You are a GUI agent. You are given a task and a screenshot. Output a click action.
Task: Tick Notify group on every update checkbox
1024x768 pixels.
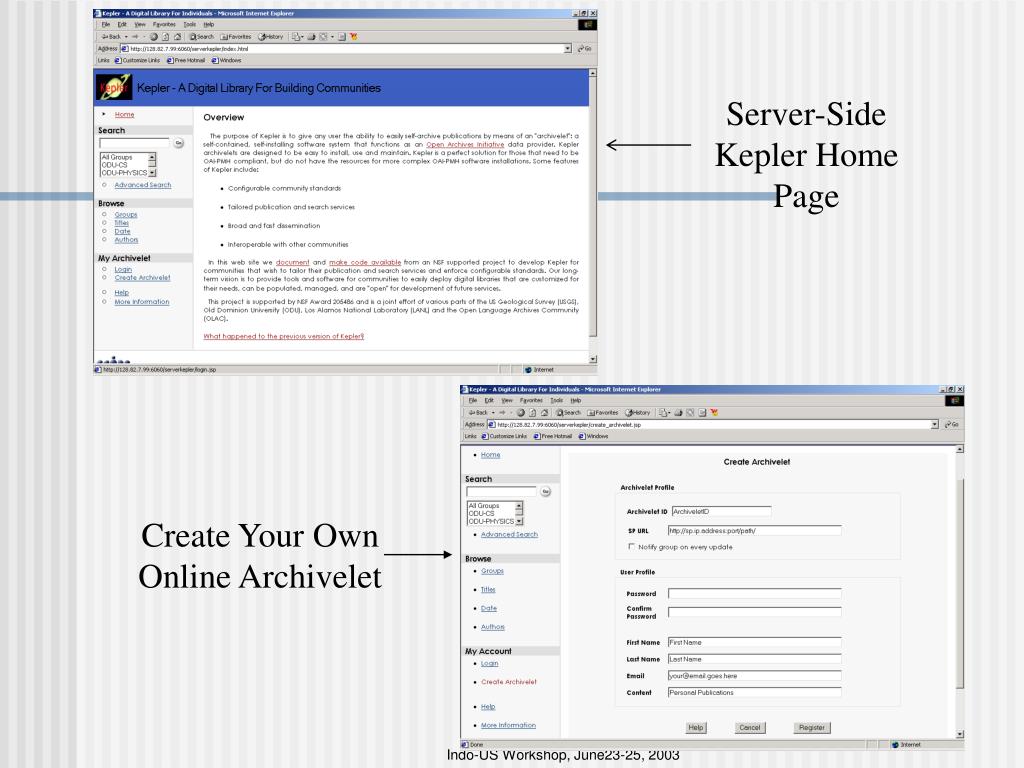631,547
